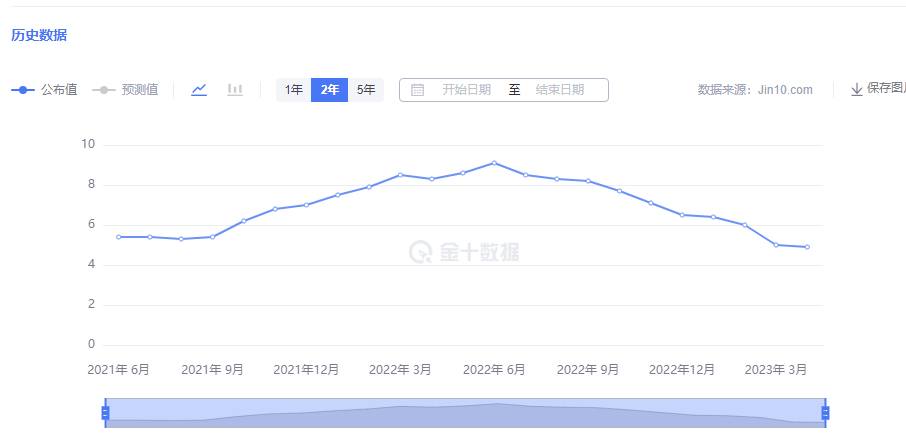
Task: Click the download arrow icon for saving image
Action: tap(856, 90)
